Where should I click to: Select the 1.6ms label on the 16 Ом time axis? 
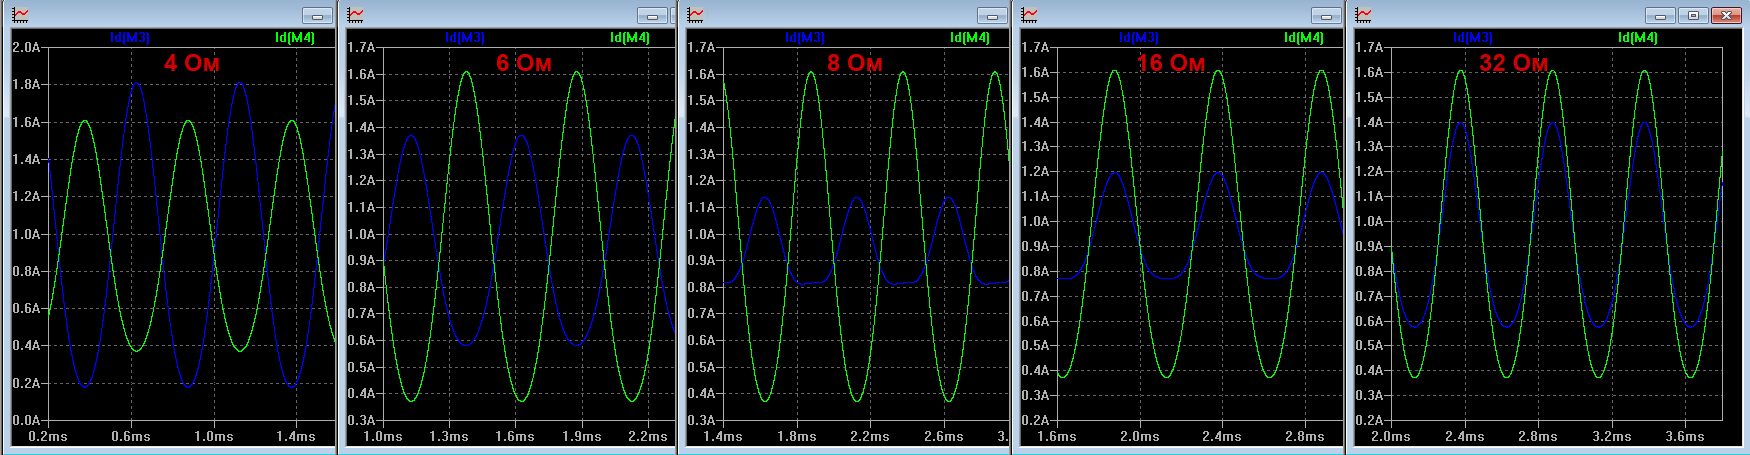click(x=1057, y=437)
